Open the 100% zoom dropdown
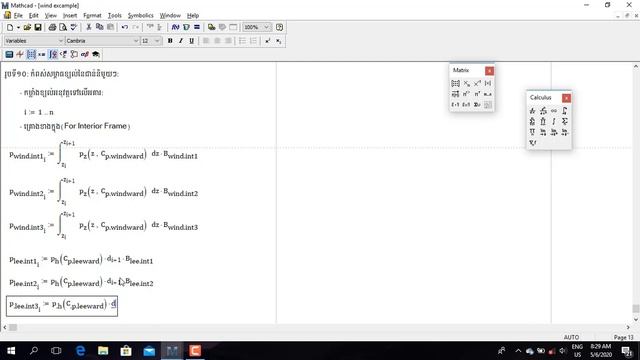640x360 pixels. [x=266, y=27]
